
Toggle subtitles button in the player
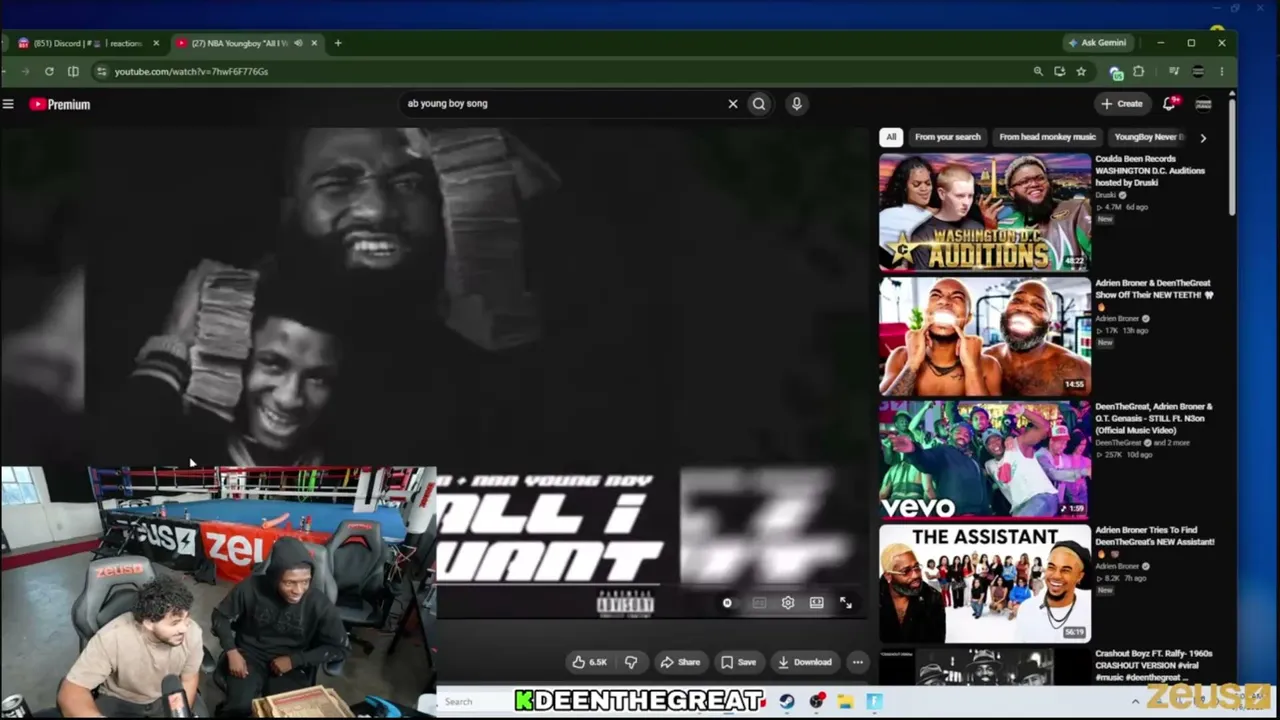tap(759, 603)
